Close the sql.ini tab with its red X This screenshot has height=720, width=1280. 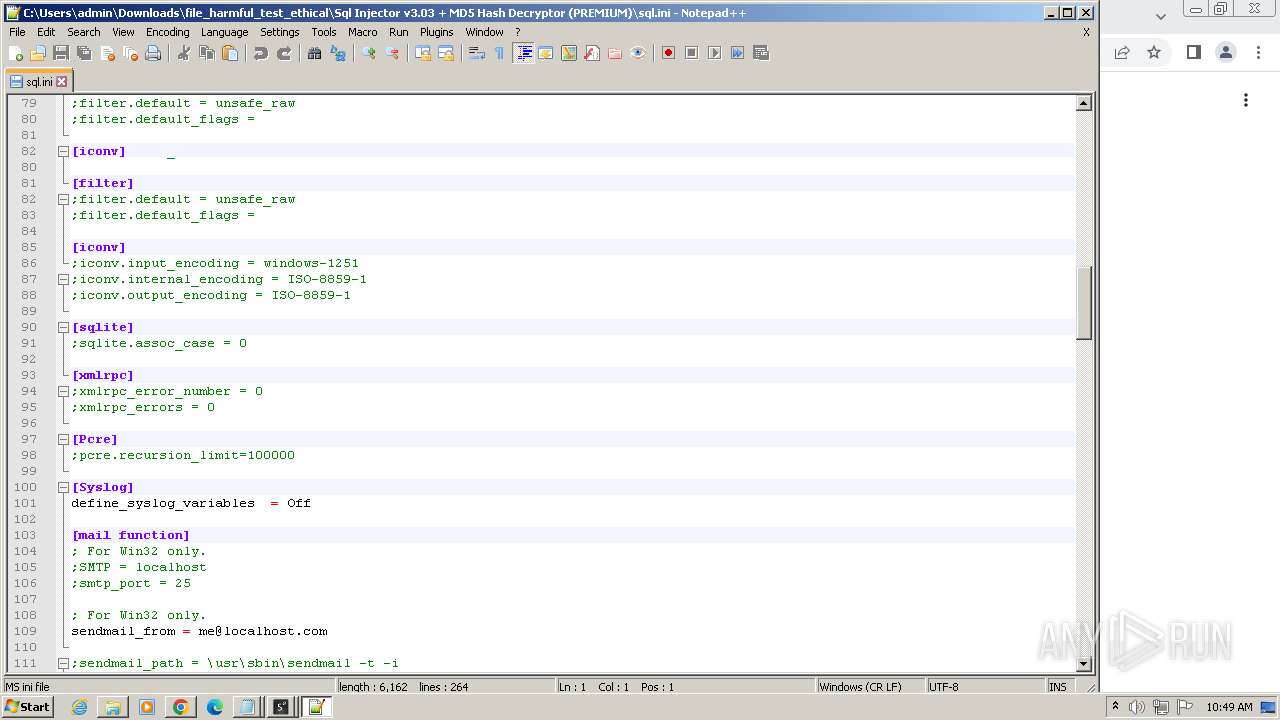click(x=61, y=82)
